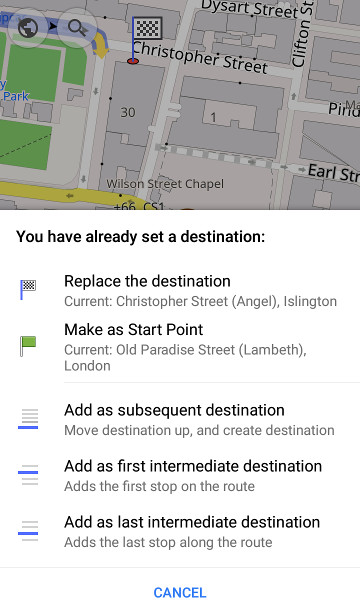Open the search magnifier icon
360x616 pixels.
click(x=77, y=28)
